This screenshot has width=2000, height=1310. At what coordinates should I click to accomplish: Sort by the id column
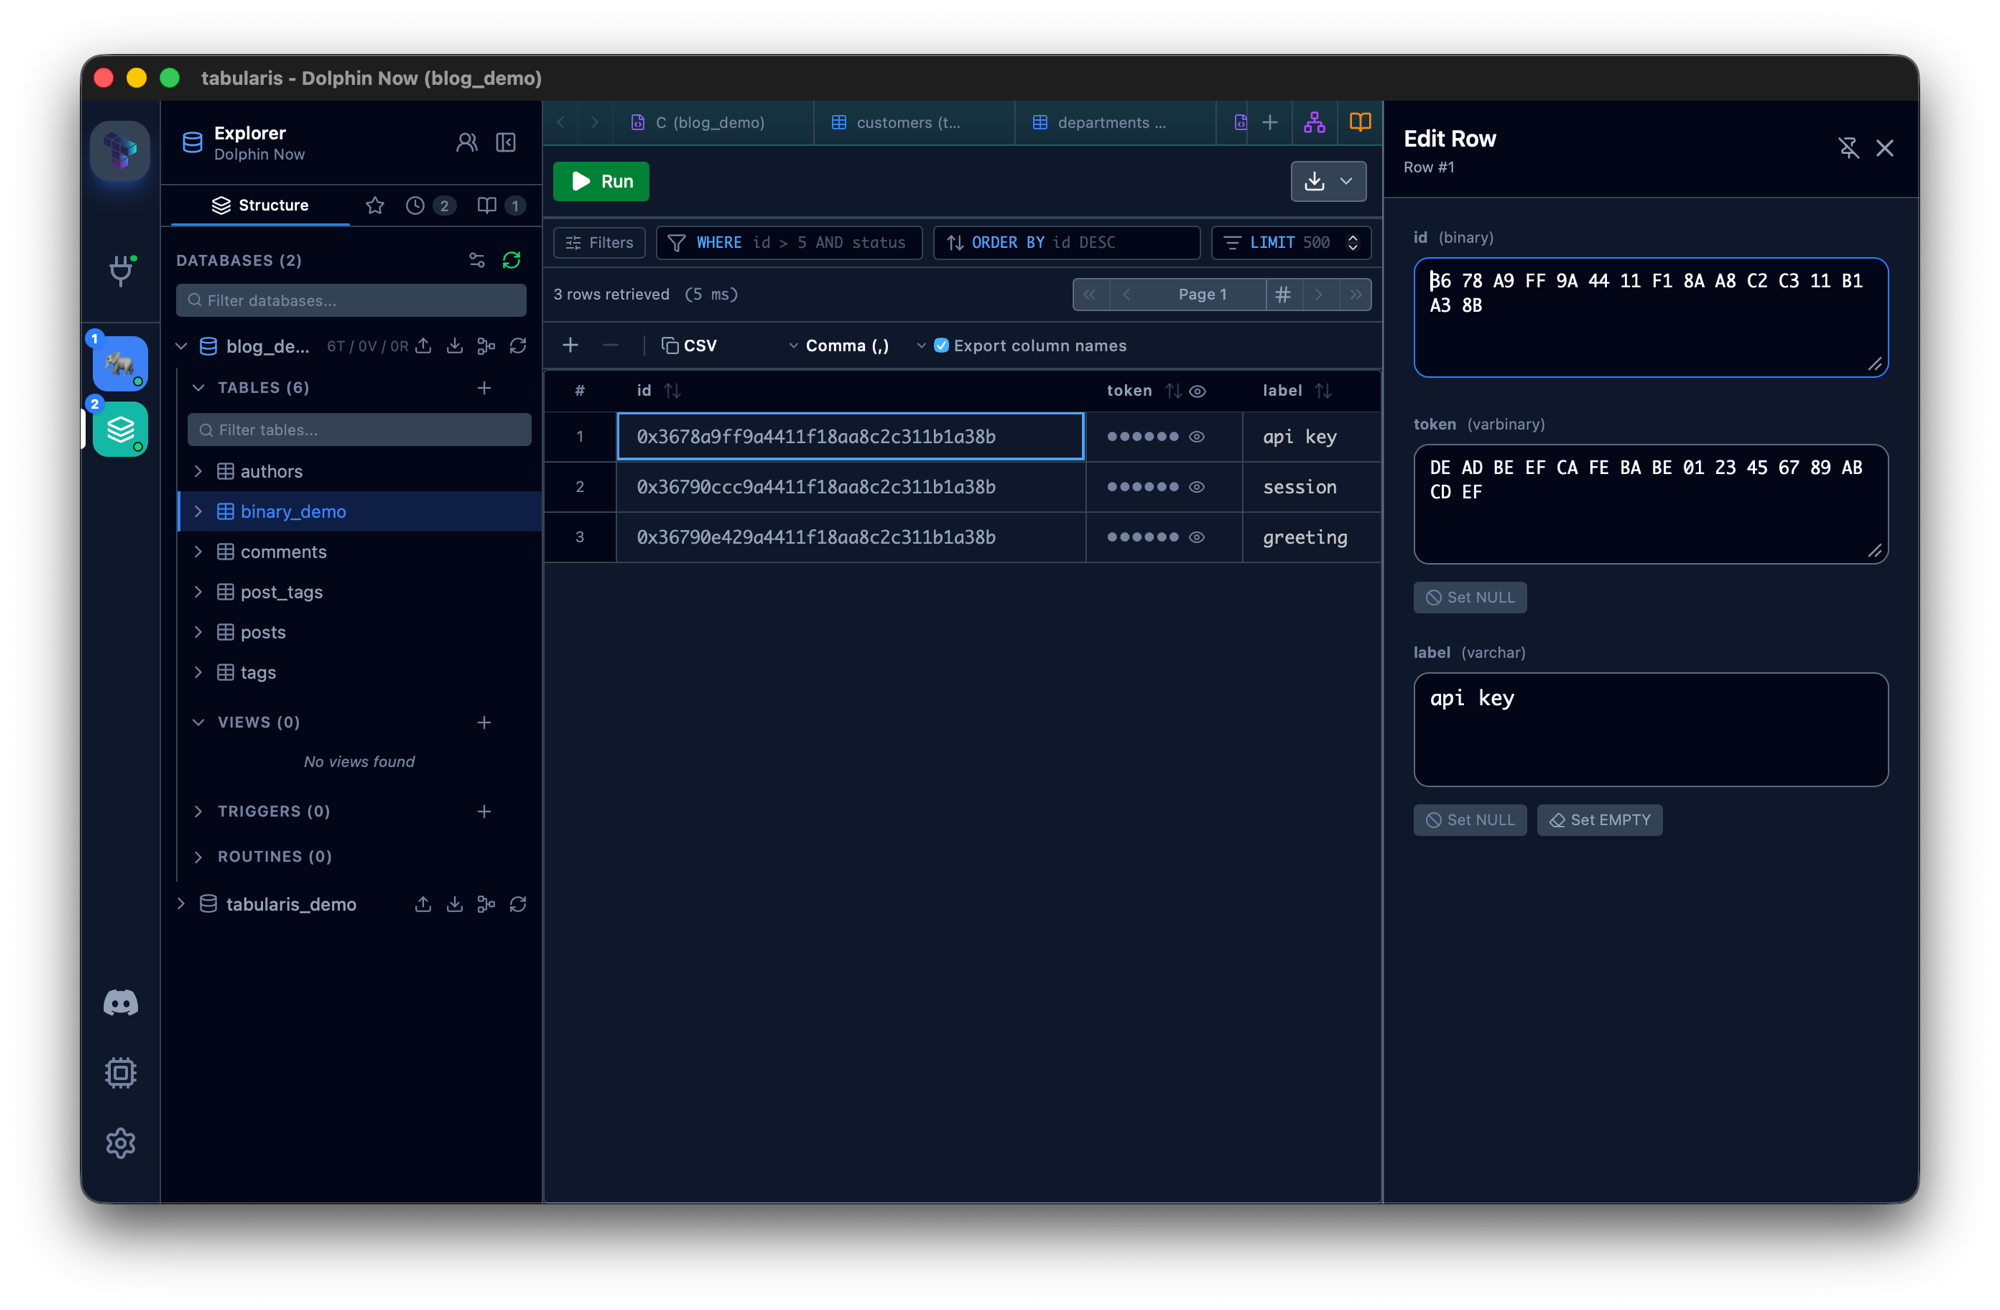[x=673, y=391]
